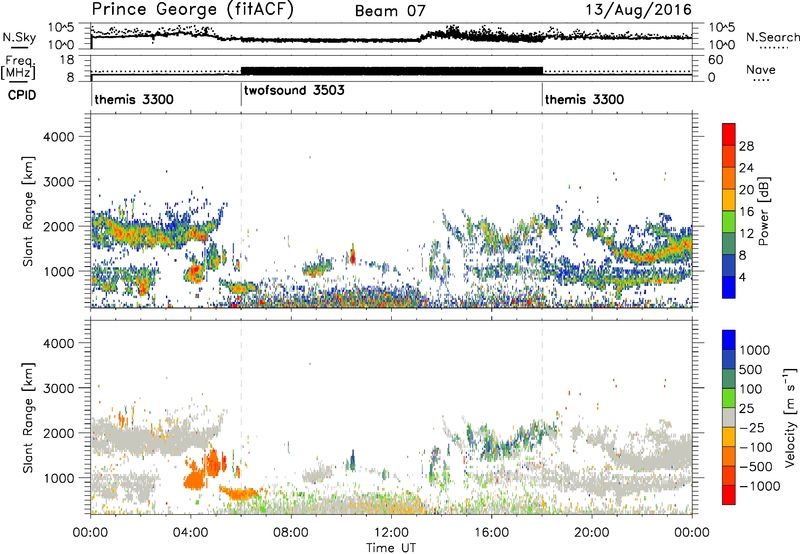Click the Nave legend label
Image resolution: width=800 pixels, height=554 pixels.
coord(760,69)
